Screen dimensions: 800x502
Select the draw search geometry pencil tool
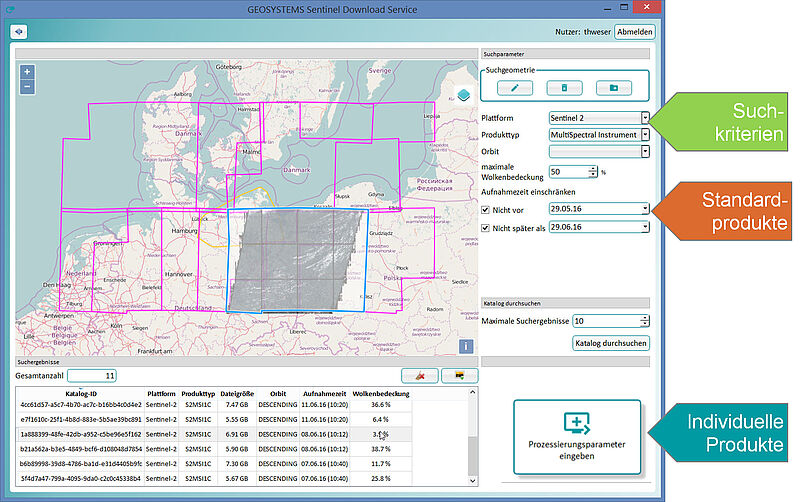(x=515, y=88)
